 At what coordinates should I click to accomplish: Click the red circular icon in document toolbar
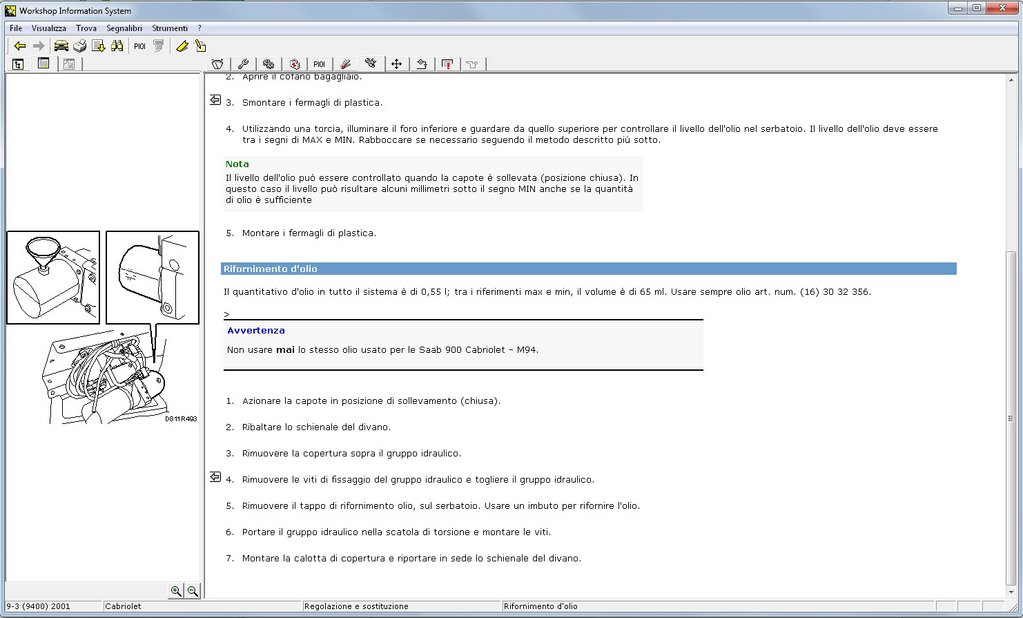pyautogui.click(x=294, y=64)
